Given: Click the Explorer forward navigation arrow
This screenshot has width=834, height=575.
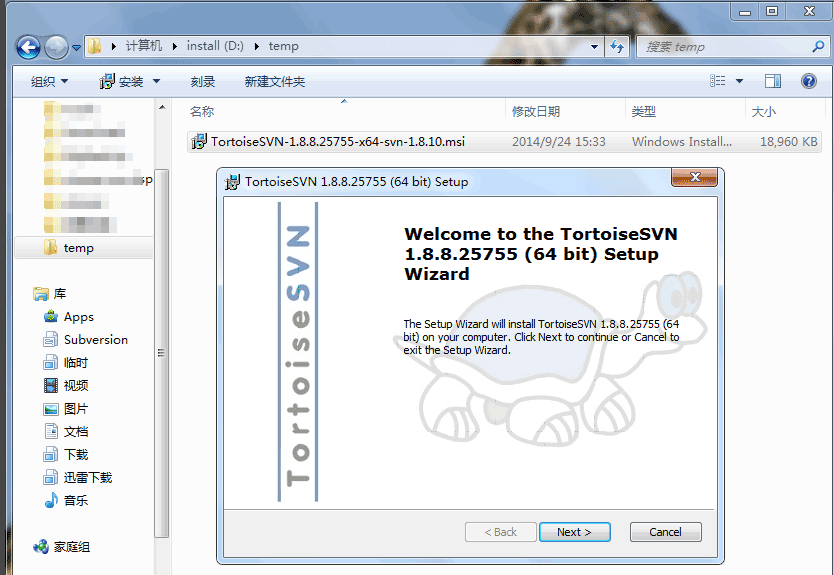Looking at the screenshot, I should pyautogui.click(x=56, y=47).
